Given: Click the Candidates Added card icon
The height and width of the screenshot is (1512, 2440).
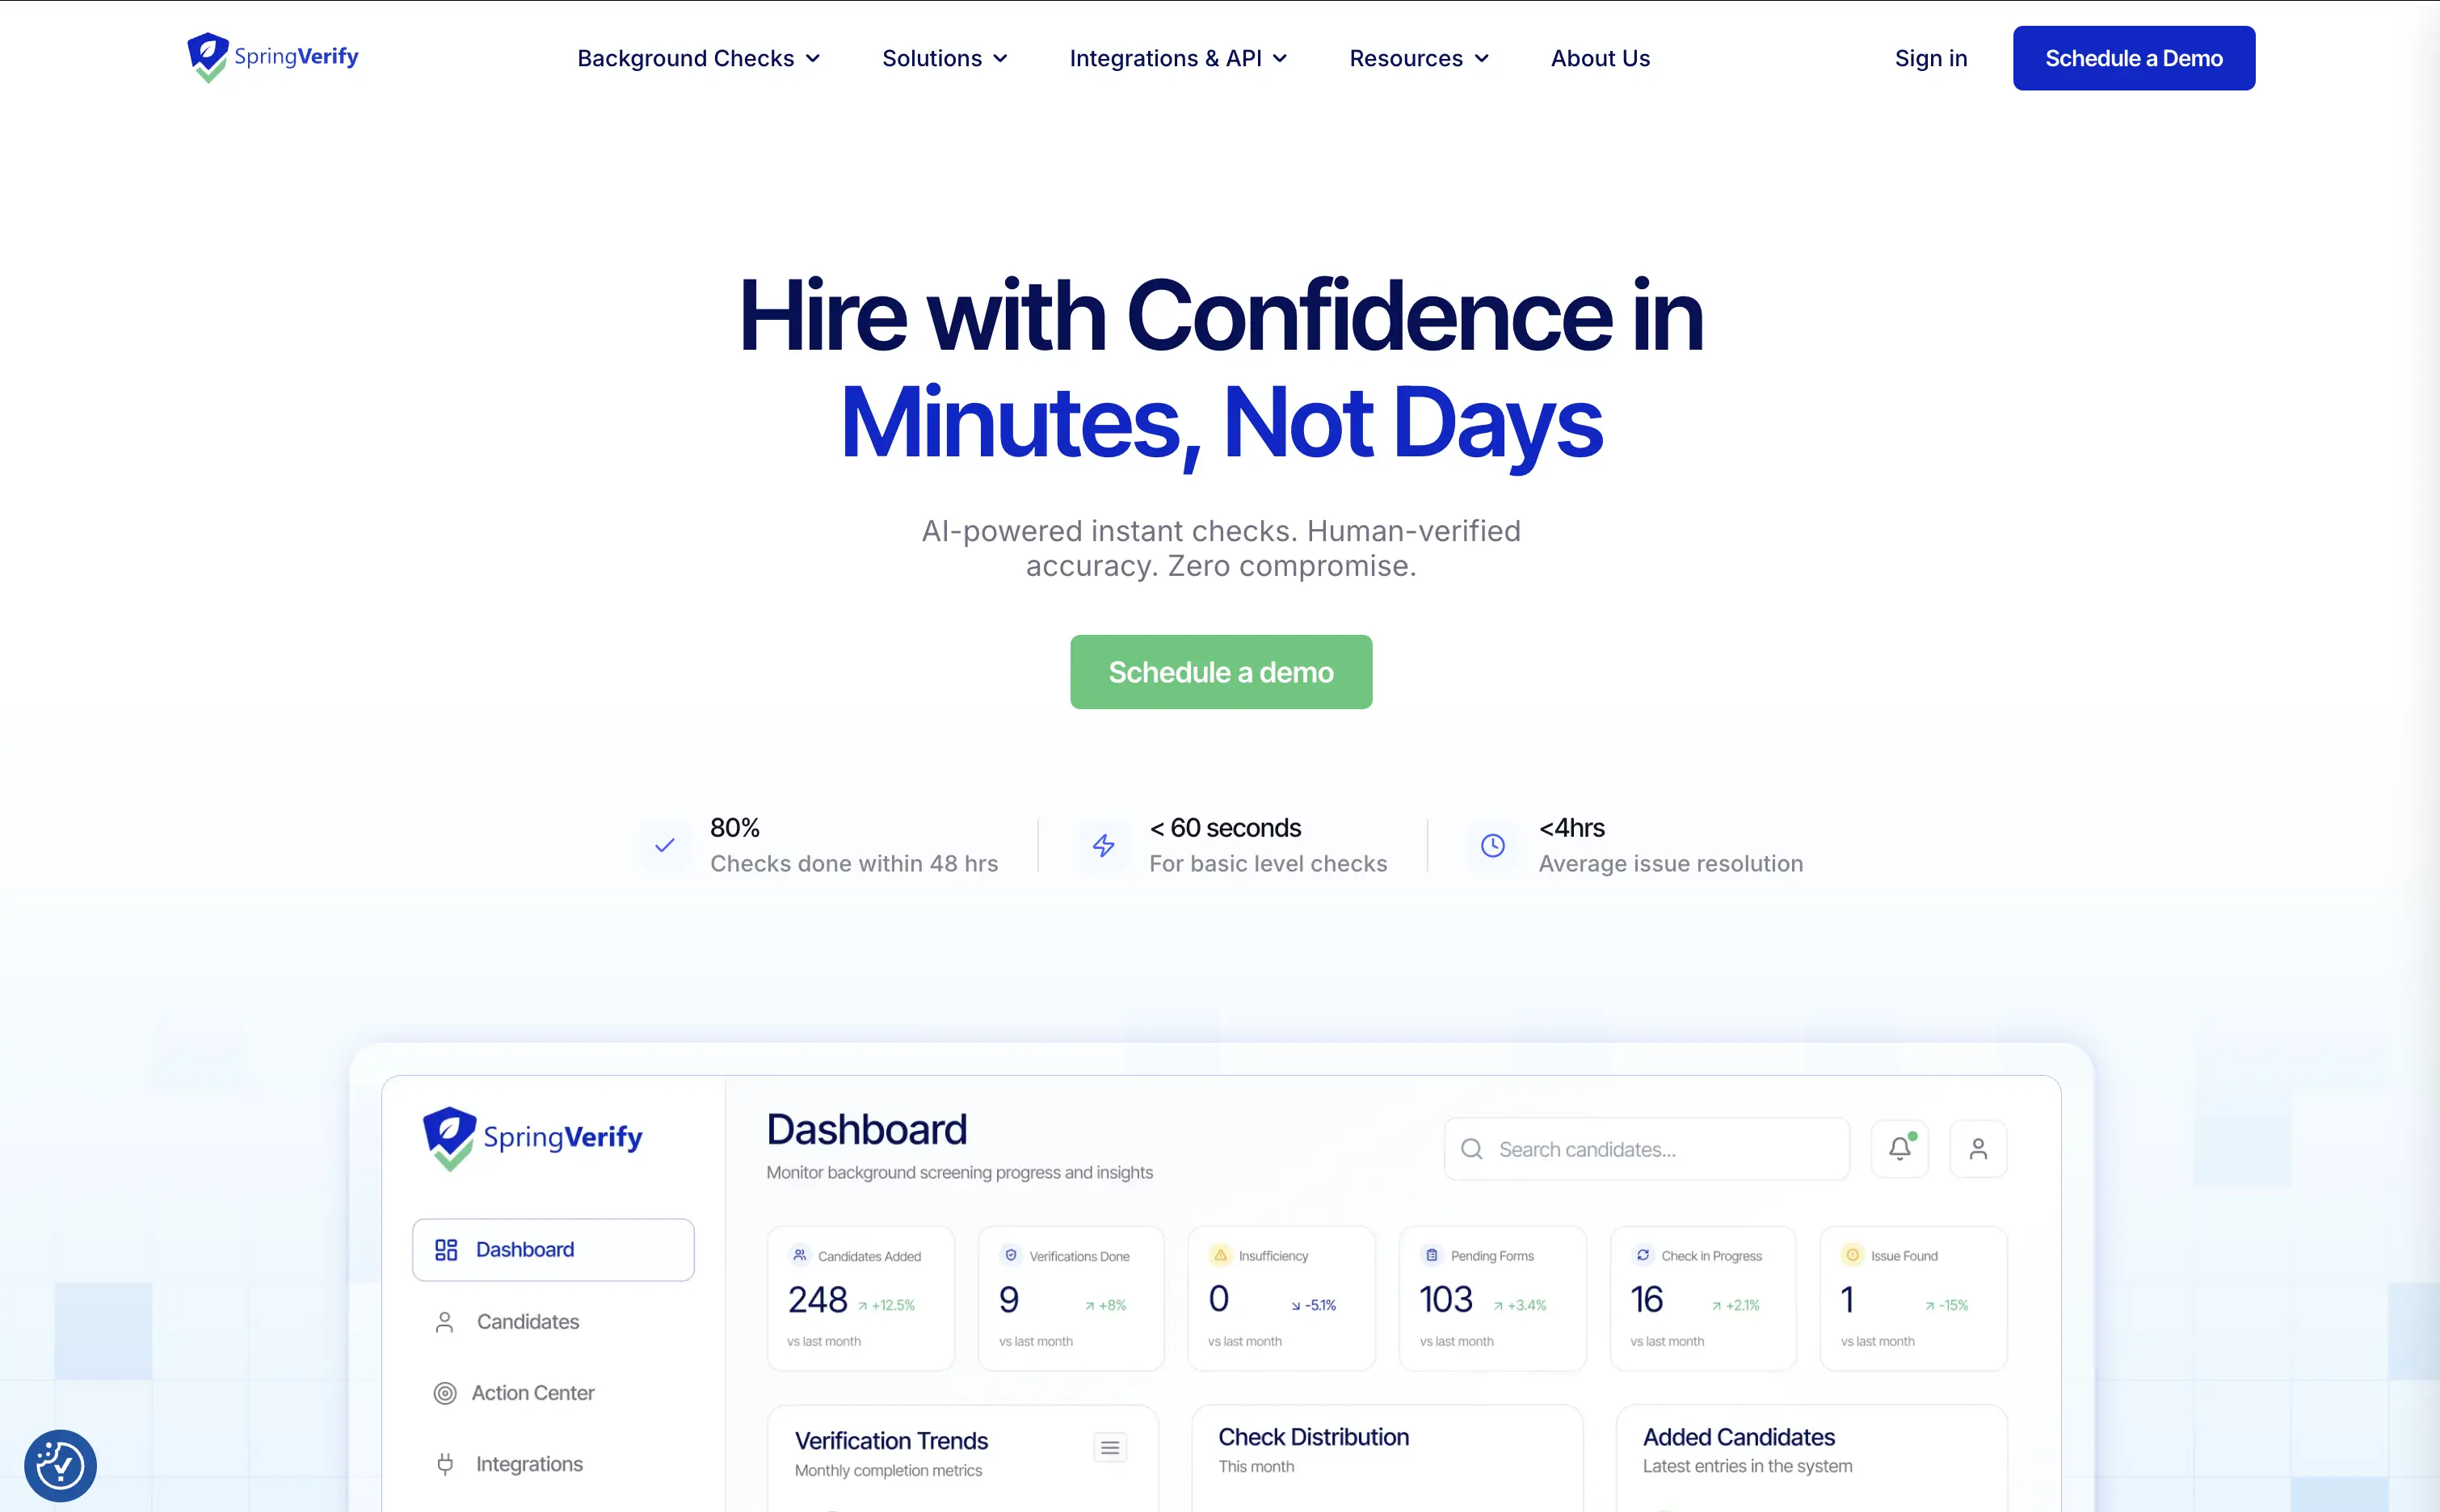Looking at the screenshot, I should tap(799, 1254).
